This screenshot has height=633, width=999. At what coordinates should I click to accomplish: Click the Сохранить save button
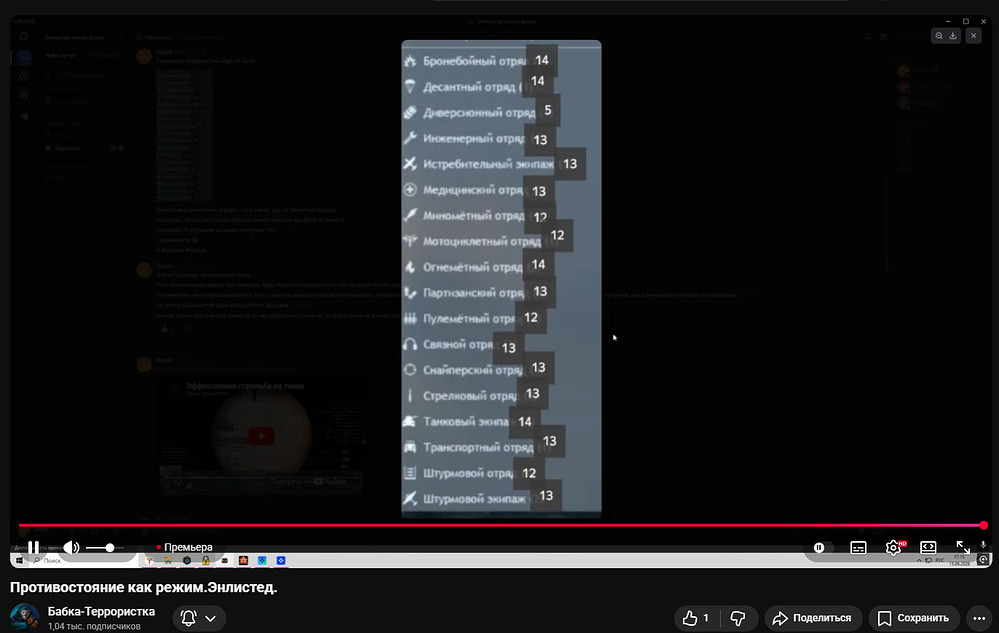pos(914,618)
